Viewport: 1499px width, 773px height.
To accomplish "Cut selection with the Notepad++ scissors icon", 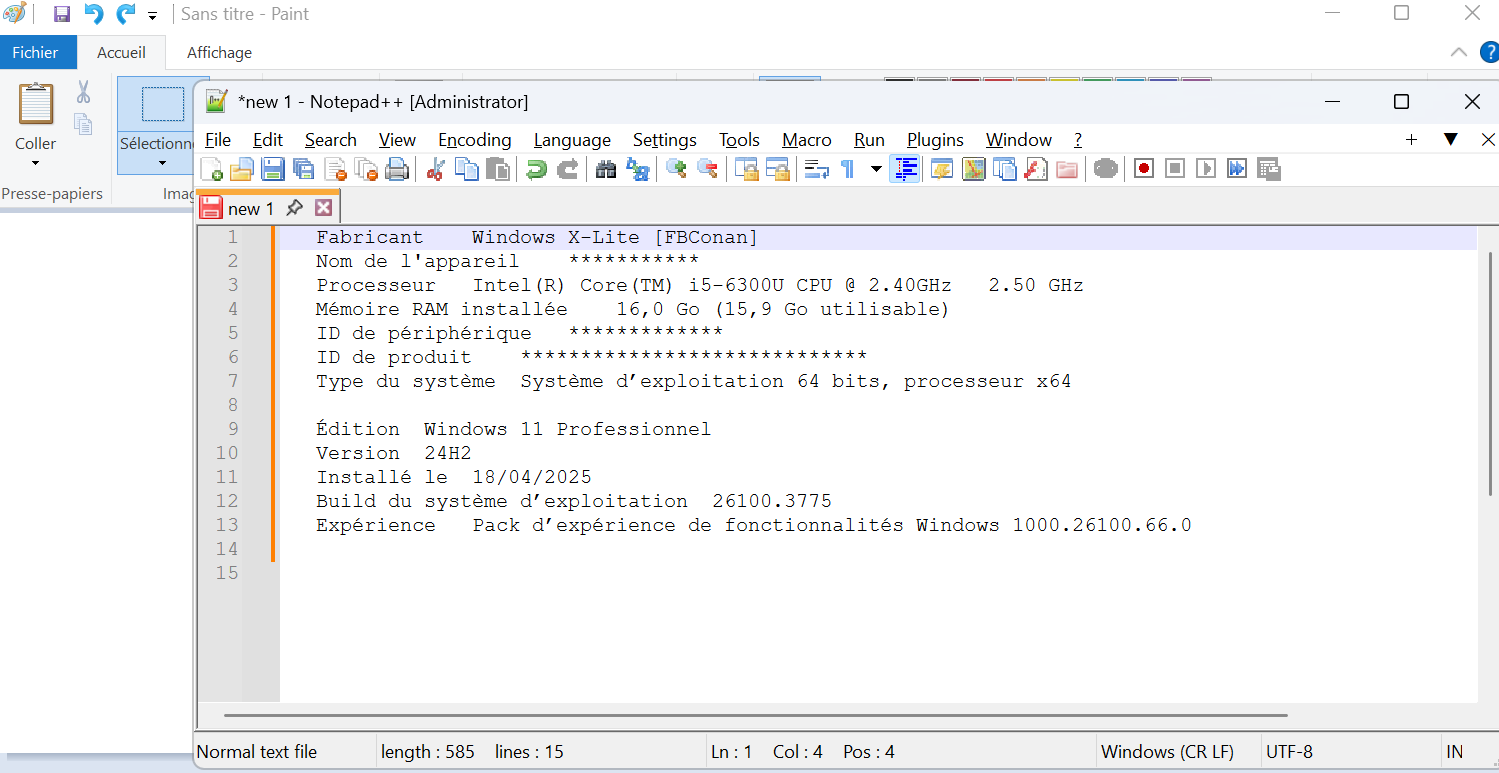I will [x=435, y=169].
